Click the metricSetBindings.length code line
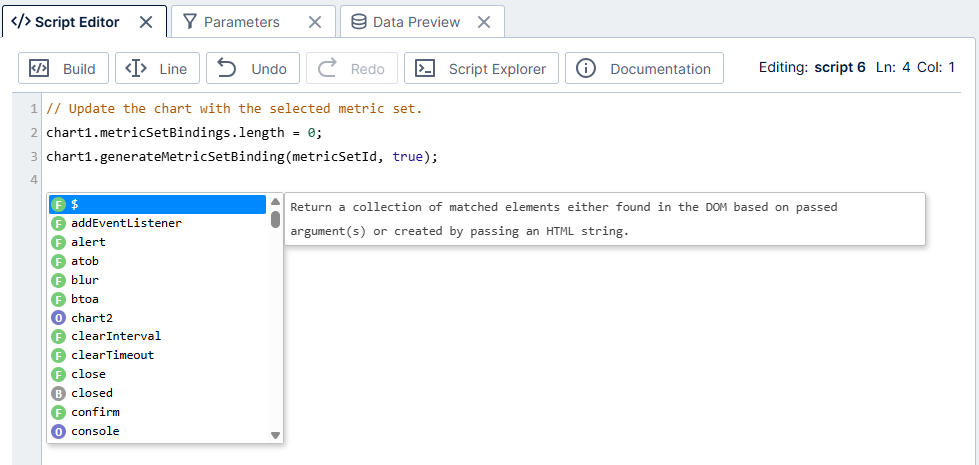 click(184, 133)
